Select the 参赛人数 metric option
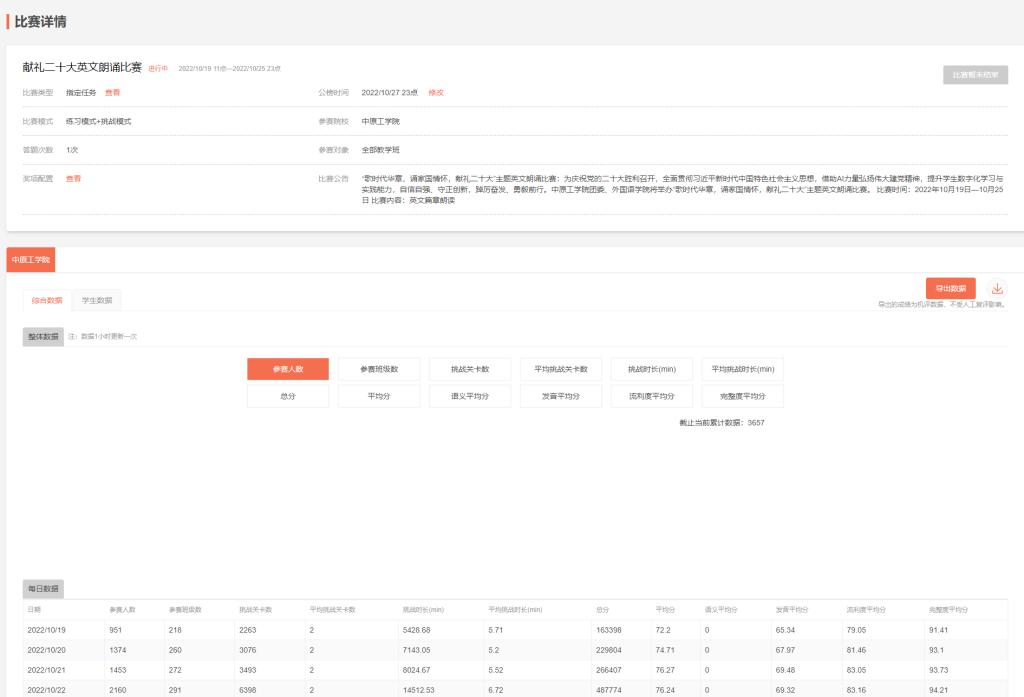1024x697 pixels. [288, 369]
